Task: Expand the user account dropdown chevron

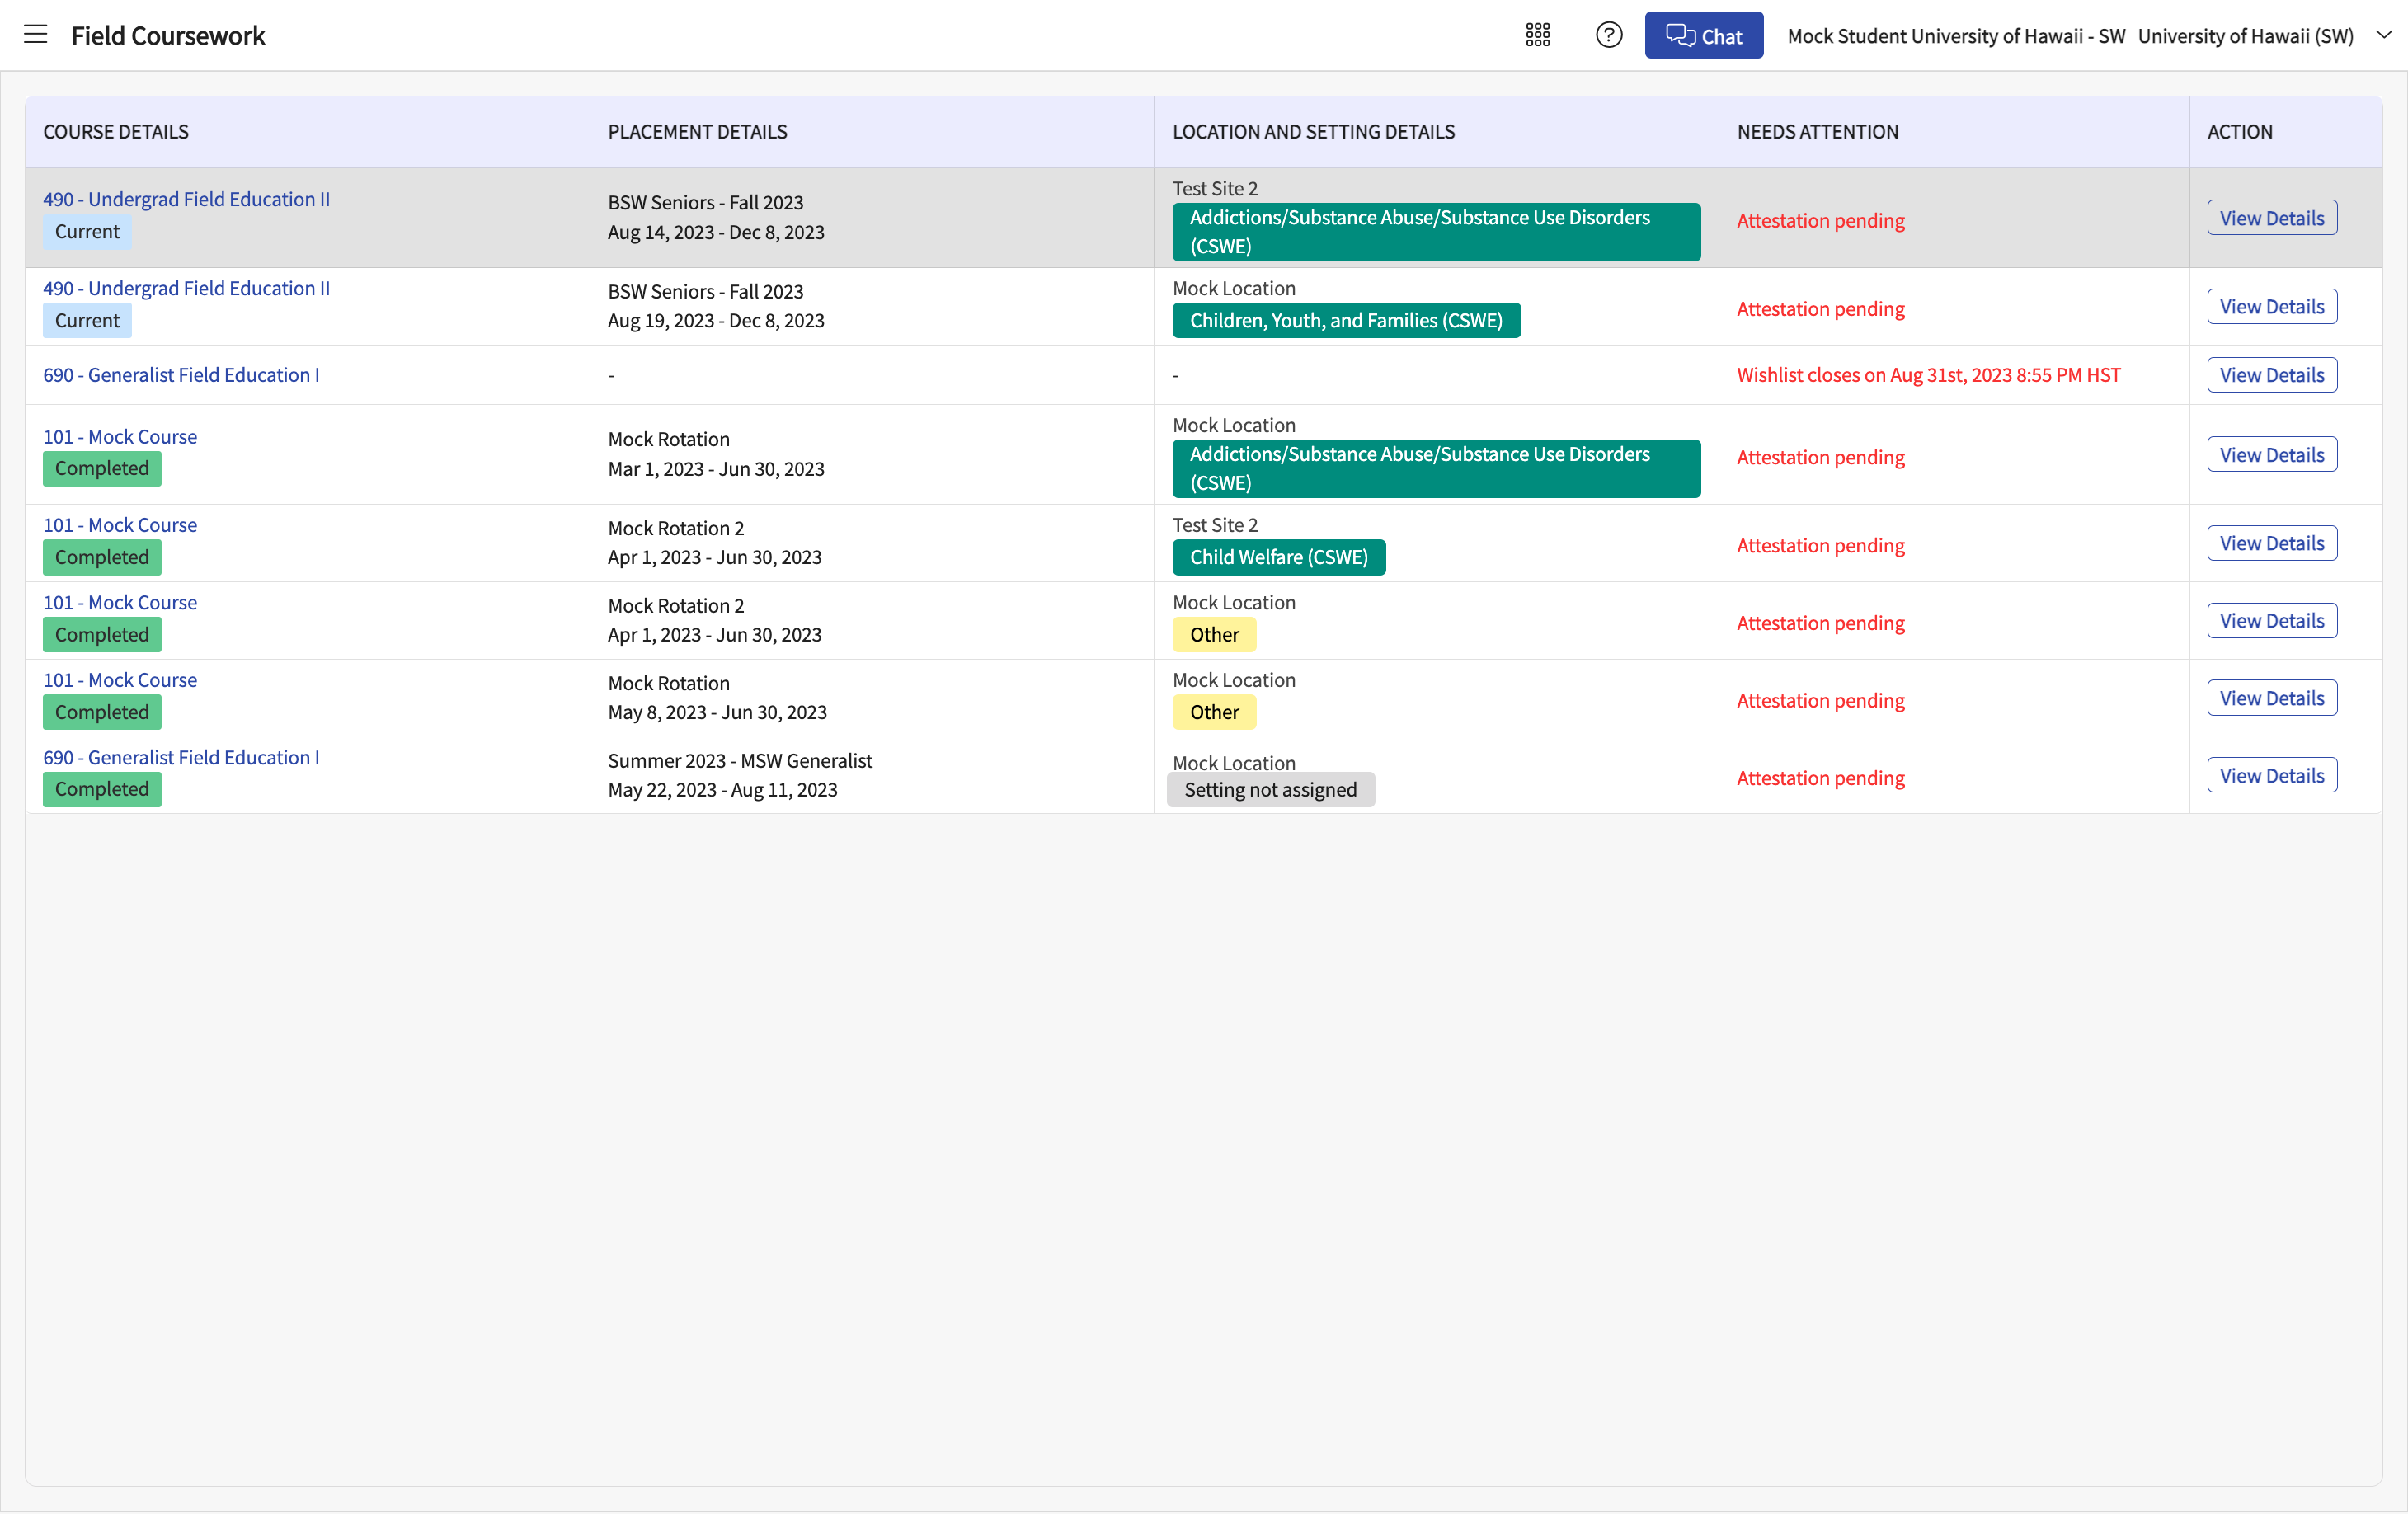Action: click(x=2384, y=35)
